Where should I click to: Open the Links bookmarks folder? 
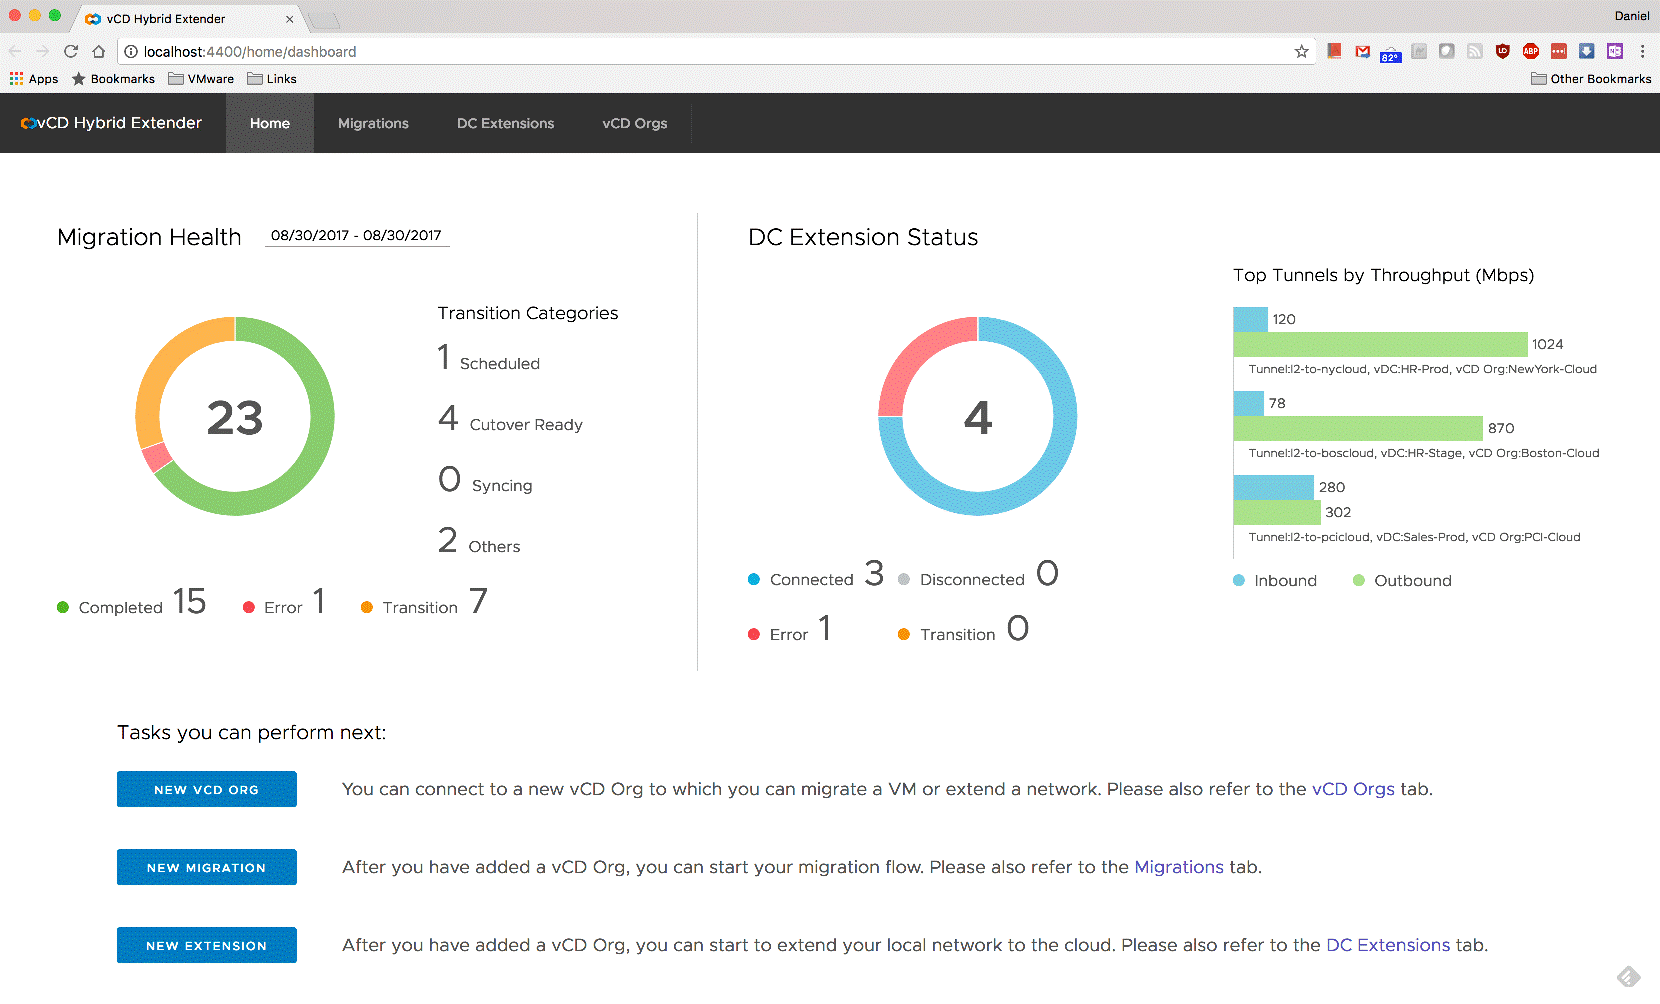point(272,79)
